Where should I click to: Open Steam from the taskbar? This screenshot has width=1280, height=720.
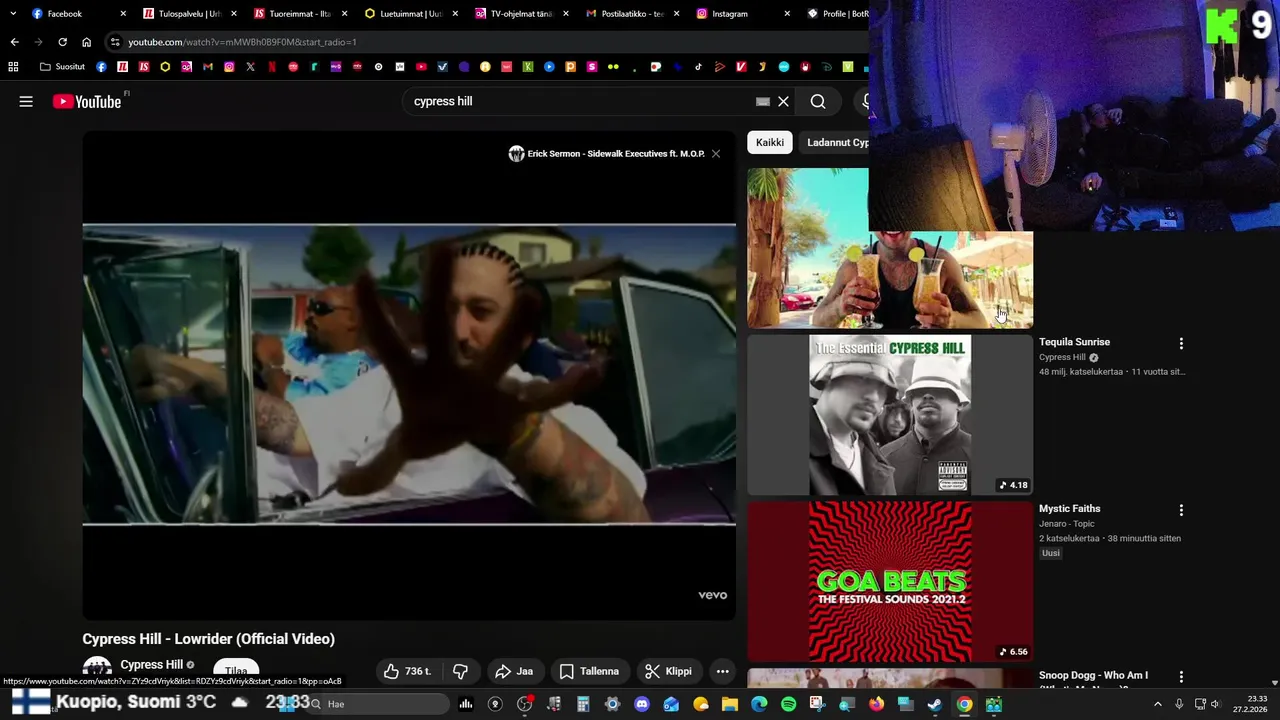[x=934, y=704]
